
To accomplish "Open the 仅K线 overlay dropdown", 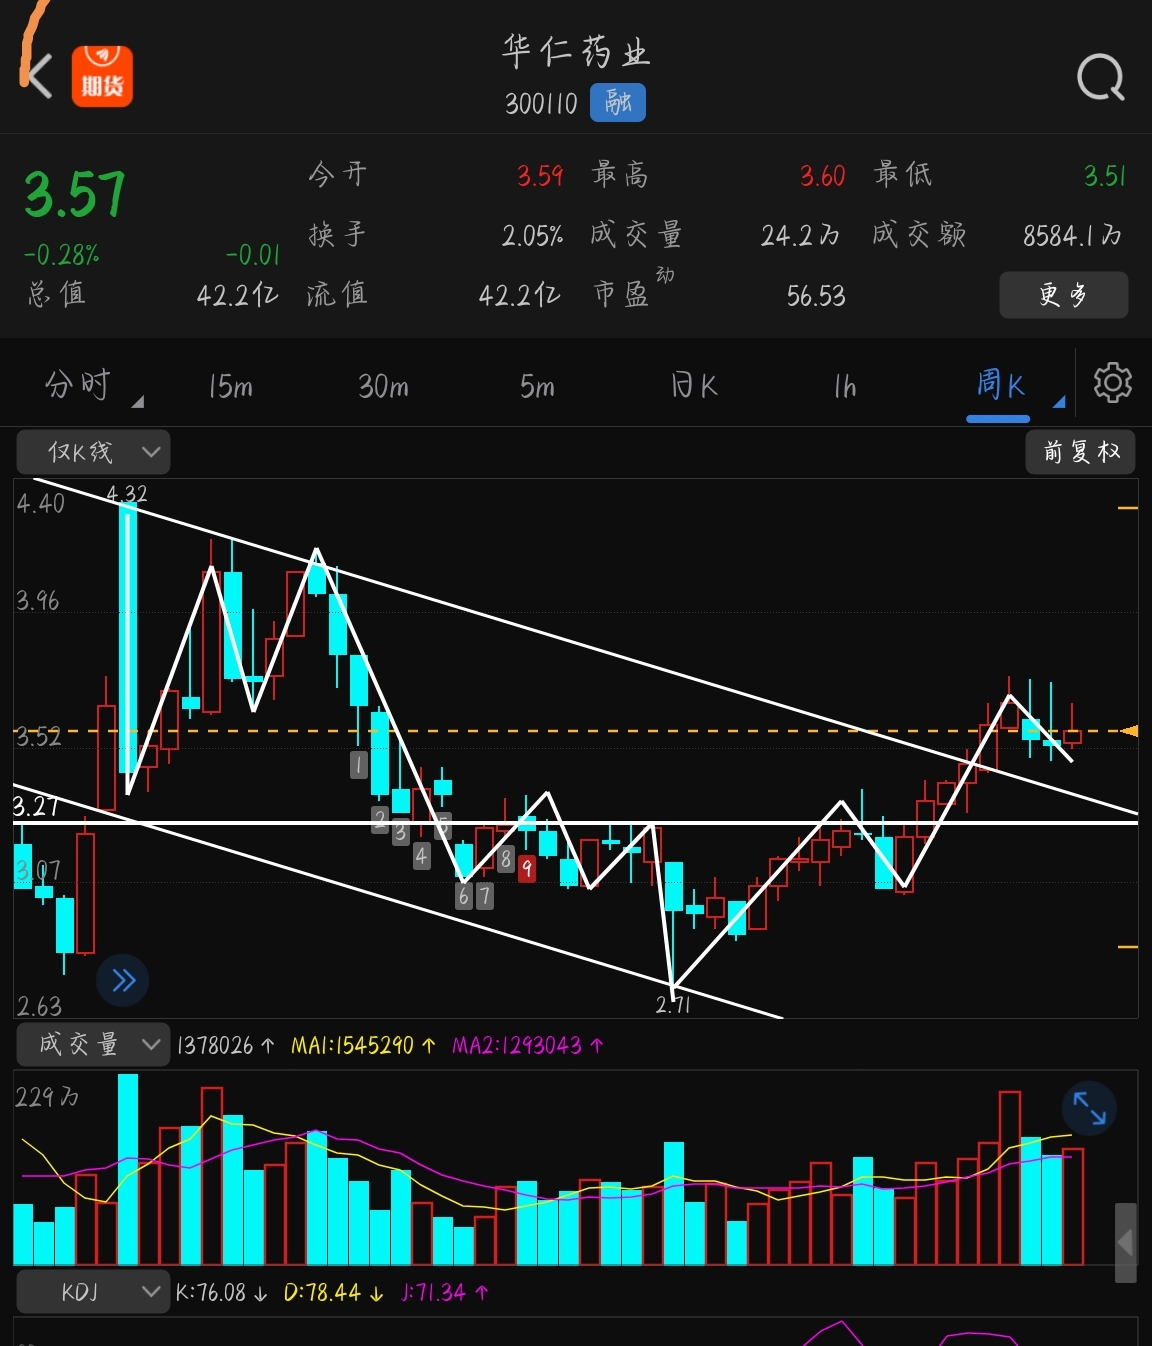I will [x=93, y=452].
